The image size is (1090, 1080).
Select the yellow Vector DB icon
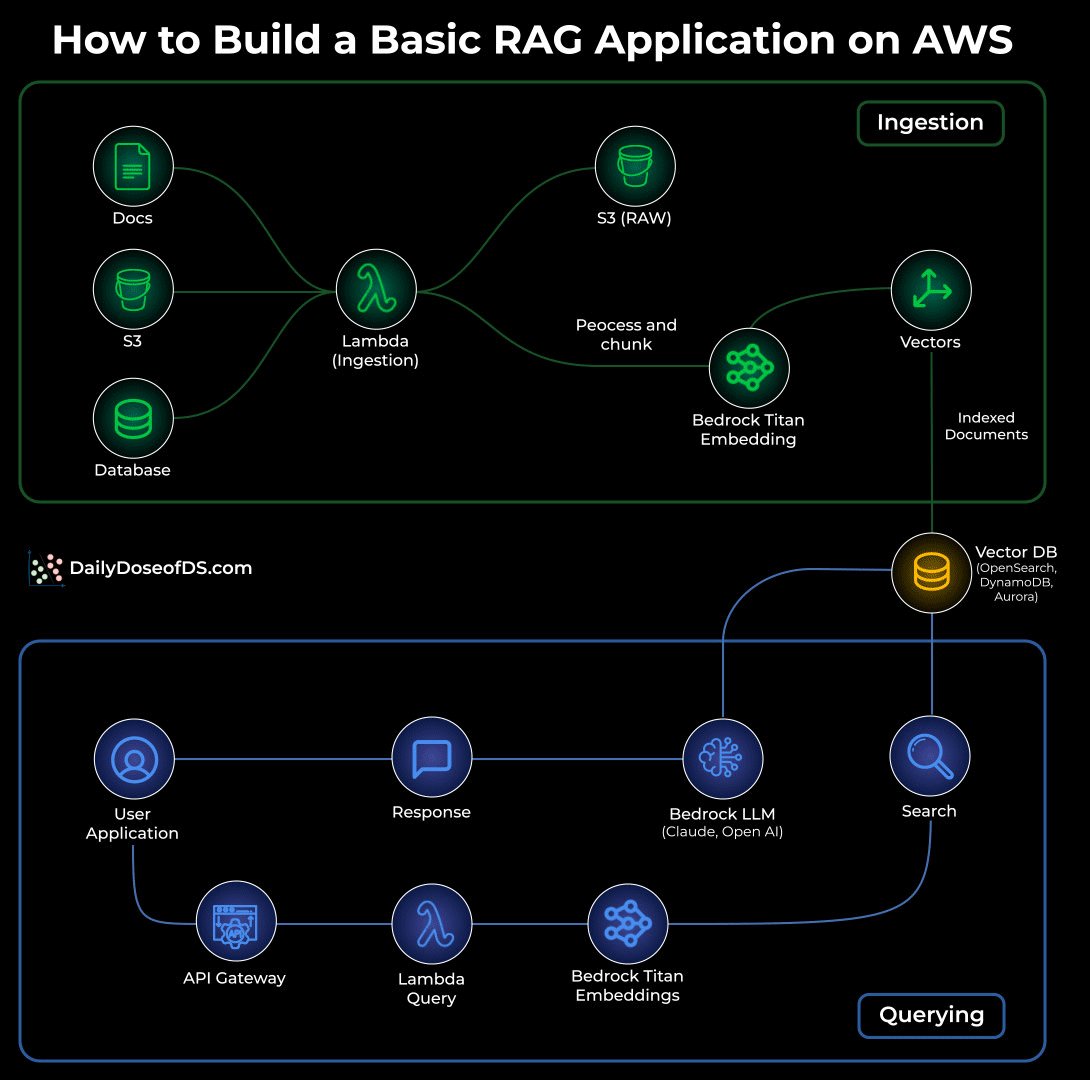click(931, 573)
